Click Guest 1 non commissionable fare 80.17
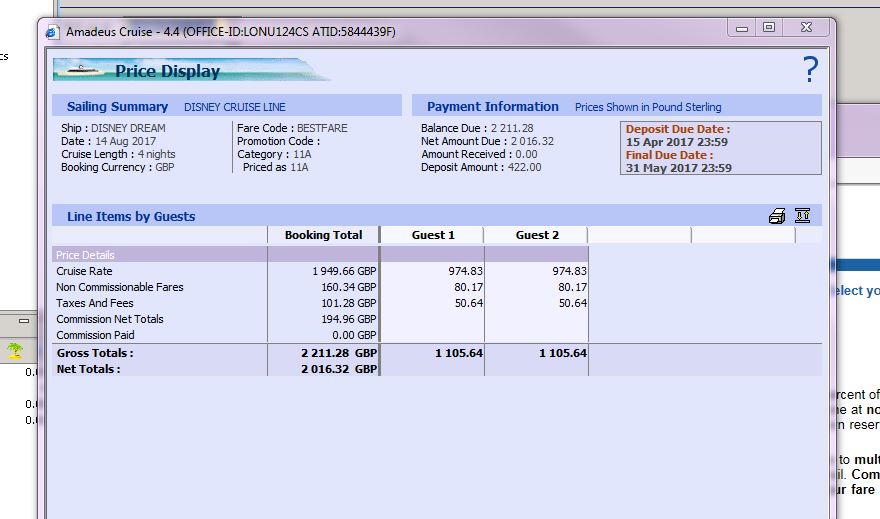 pyautogui.click(x=468, y=287)
